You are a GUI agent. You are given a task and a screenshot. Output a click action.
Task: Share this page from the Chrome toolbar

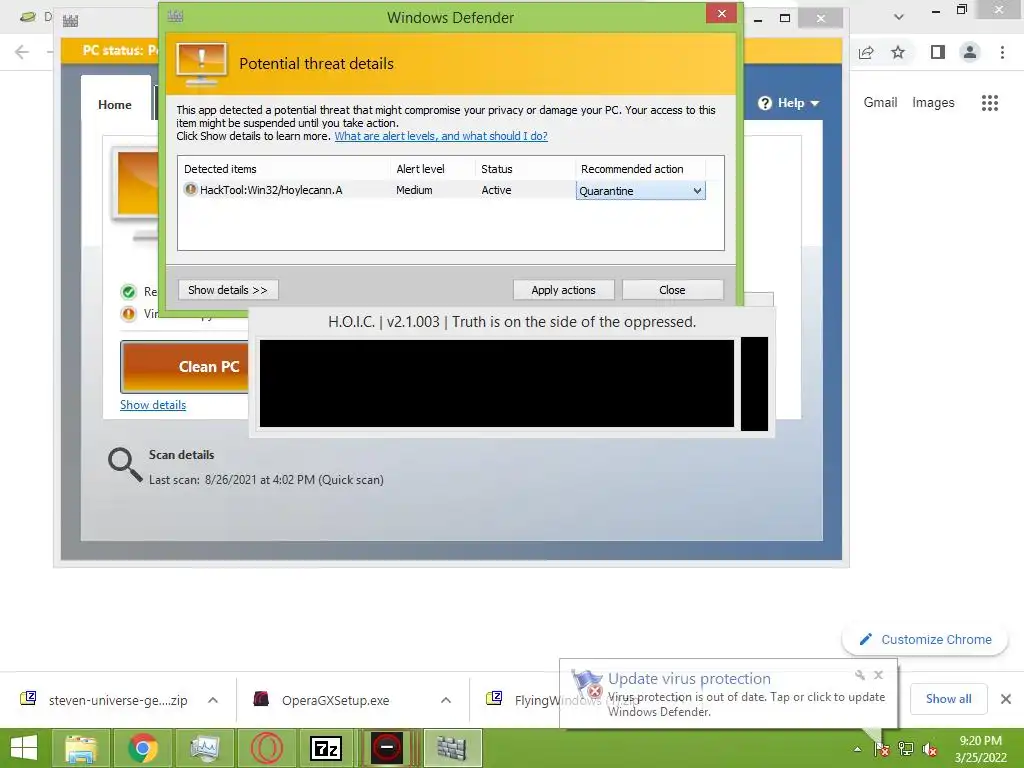coord(866,52)
